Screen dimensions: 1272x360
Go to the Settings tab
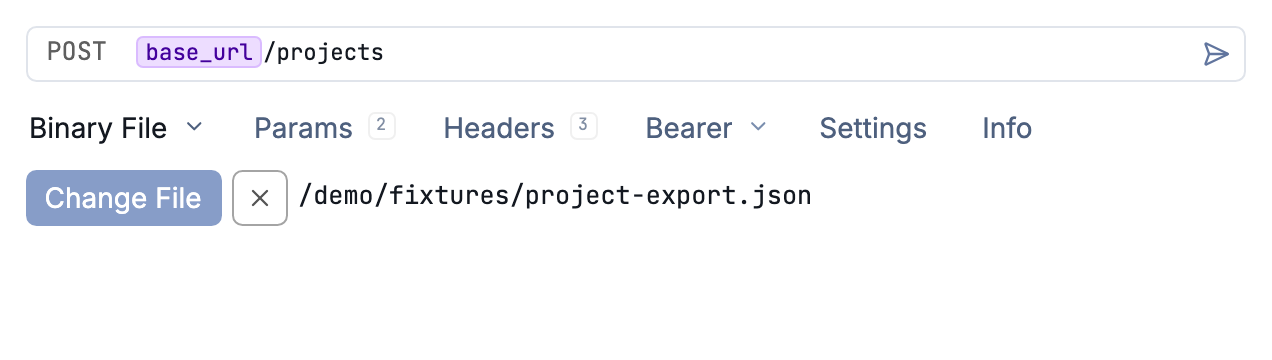873,128
